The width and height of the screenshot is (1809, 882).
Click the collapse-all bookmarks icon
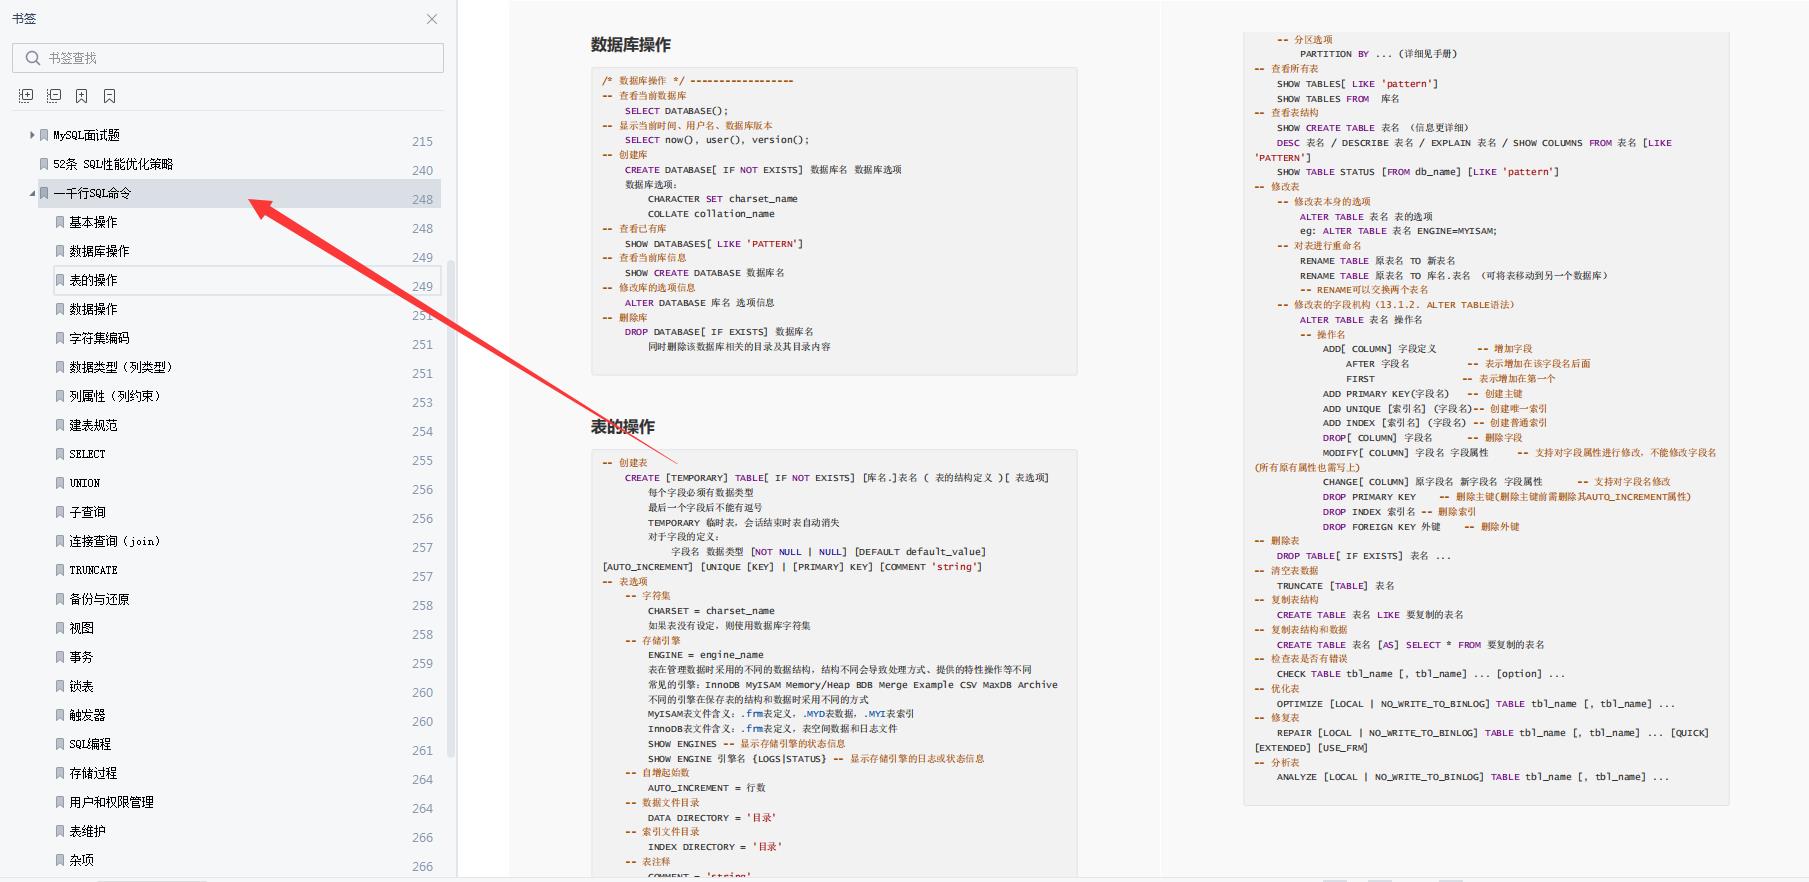(x=54, y=96)
